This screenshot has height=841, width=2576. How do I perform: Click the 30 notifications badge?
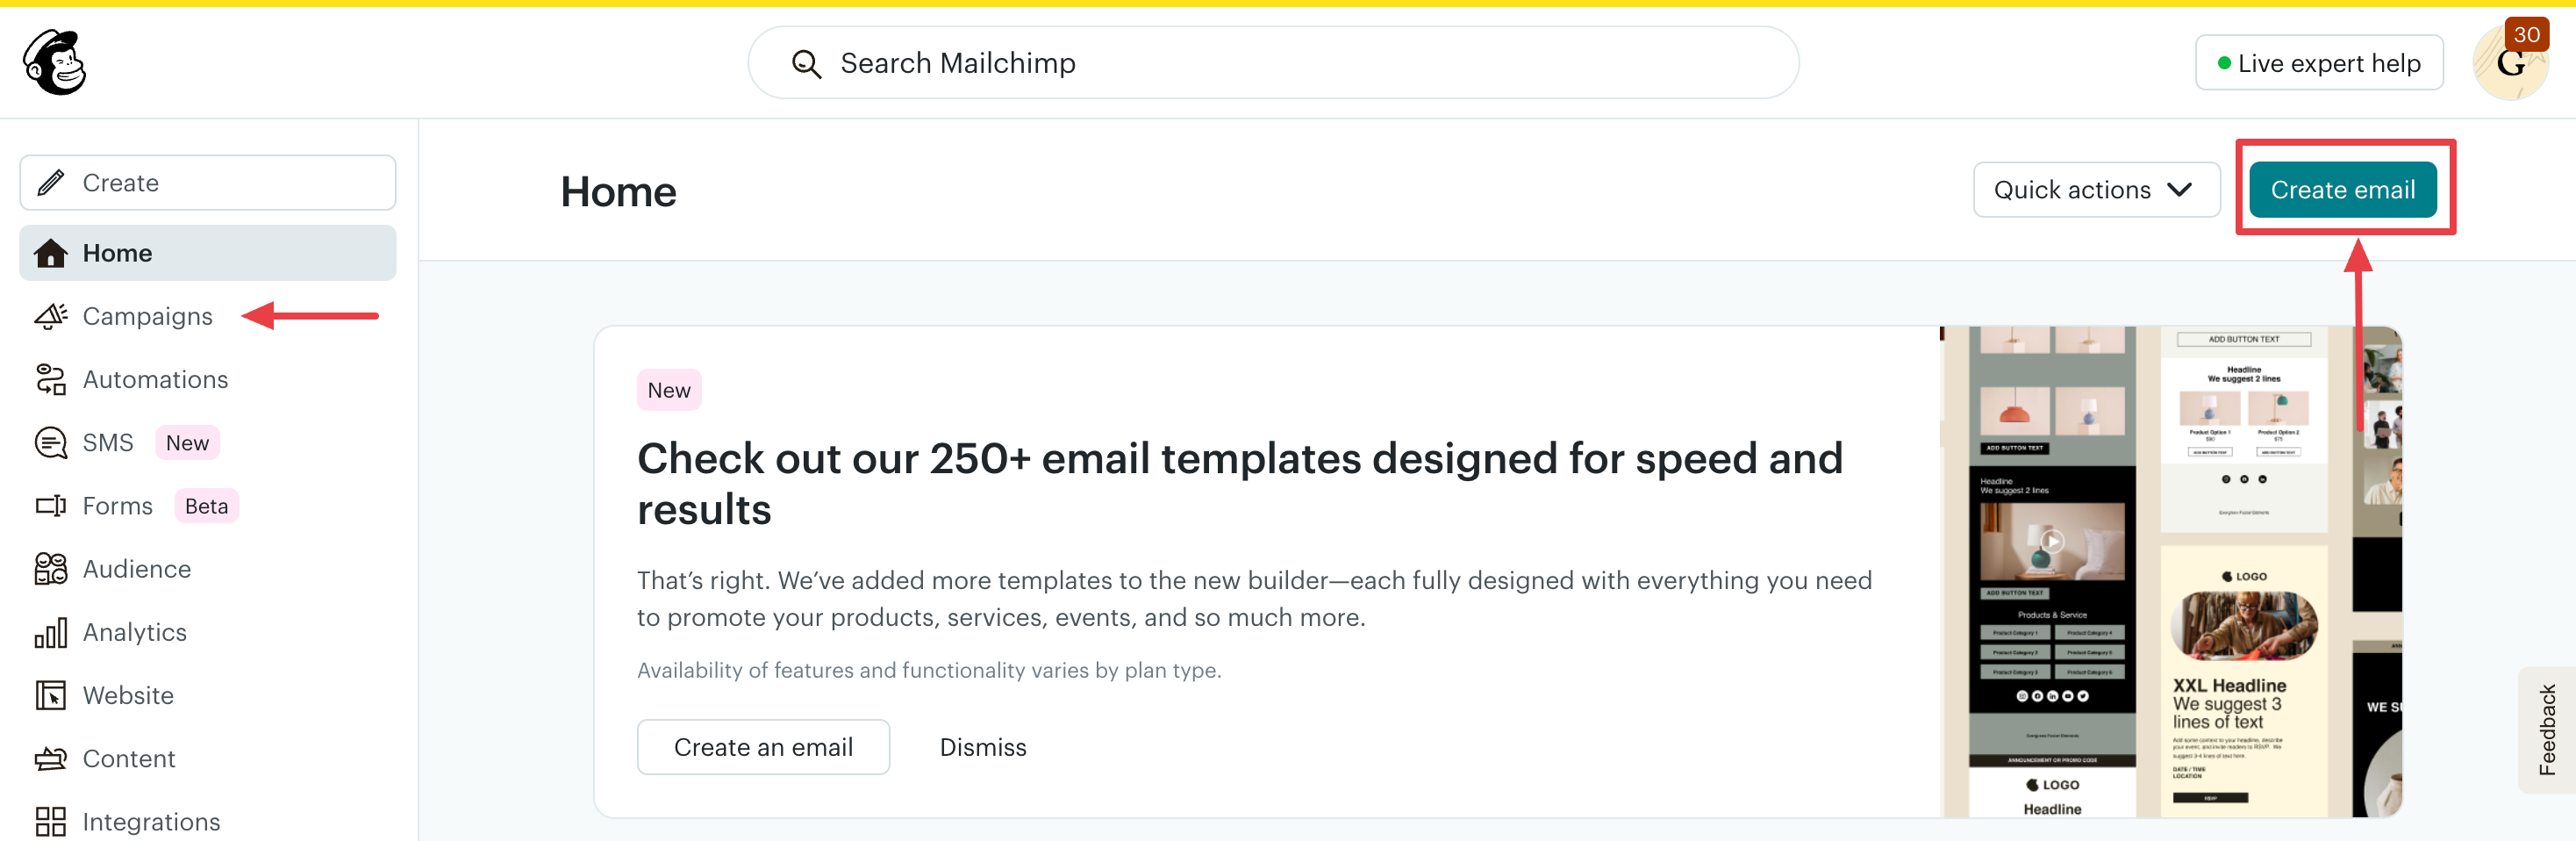(2526, 34)
